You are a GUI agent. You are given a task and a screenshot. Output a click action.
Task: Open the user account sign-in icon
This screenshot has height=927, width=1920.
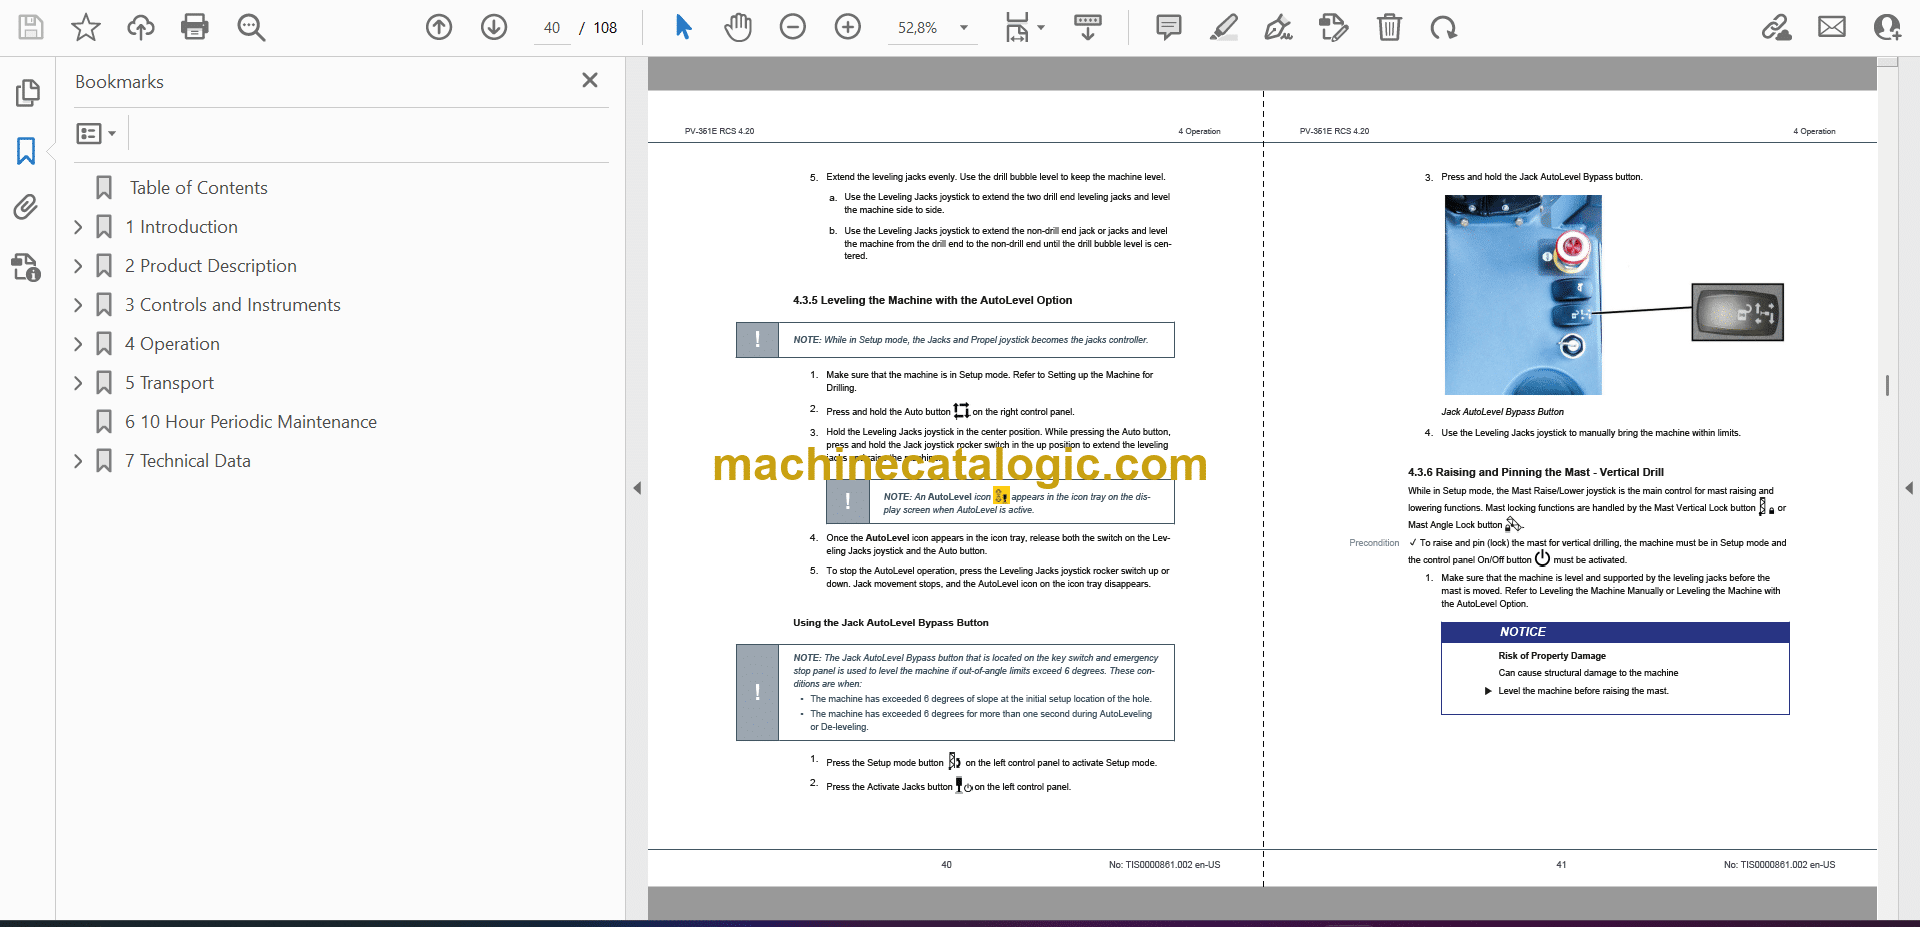point(1887,27)
